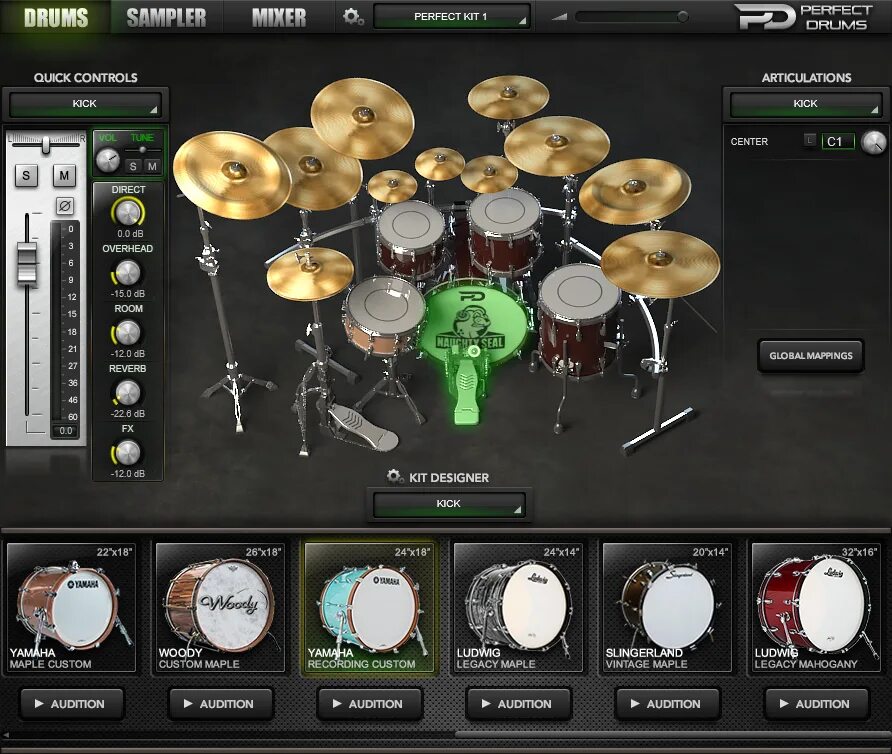Select the Yamaha Recording Custom 24"x18" thumbnail
Image resolution: width=892 pixels, height=754 pixels.
pyautogui.click(x=369, y=608)
